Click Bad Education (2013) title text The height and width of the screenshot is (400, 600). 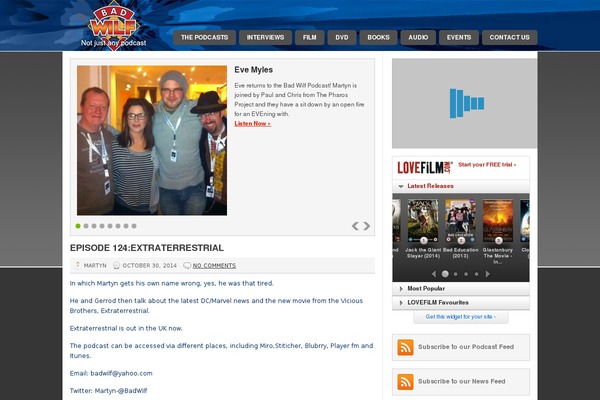(x=460, y=253)
